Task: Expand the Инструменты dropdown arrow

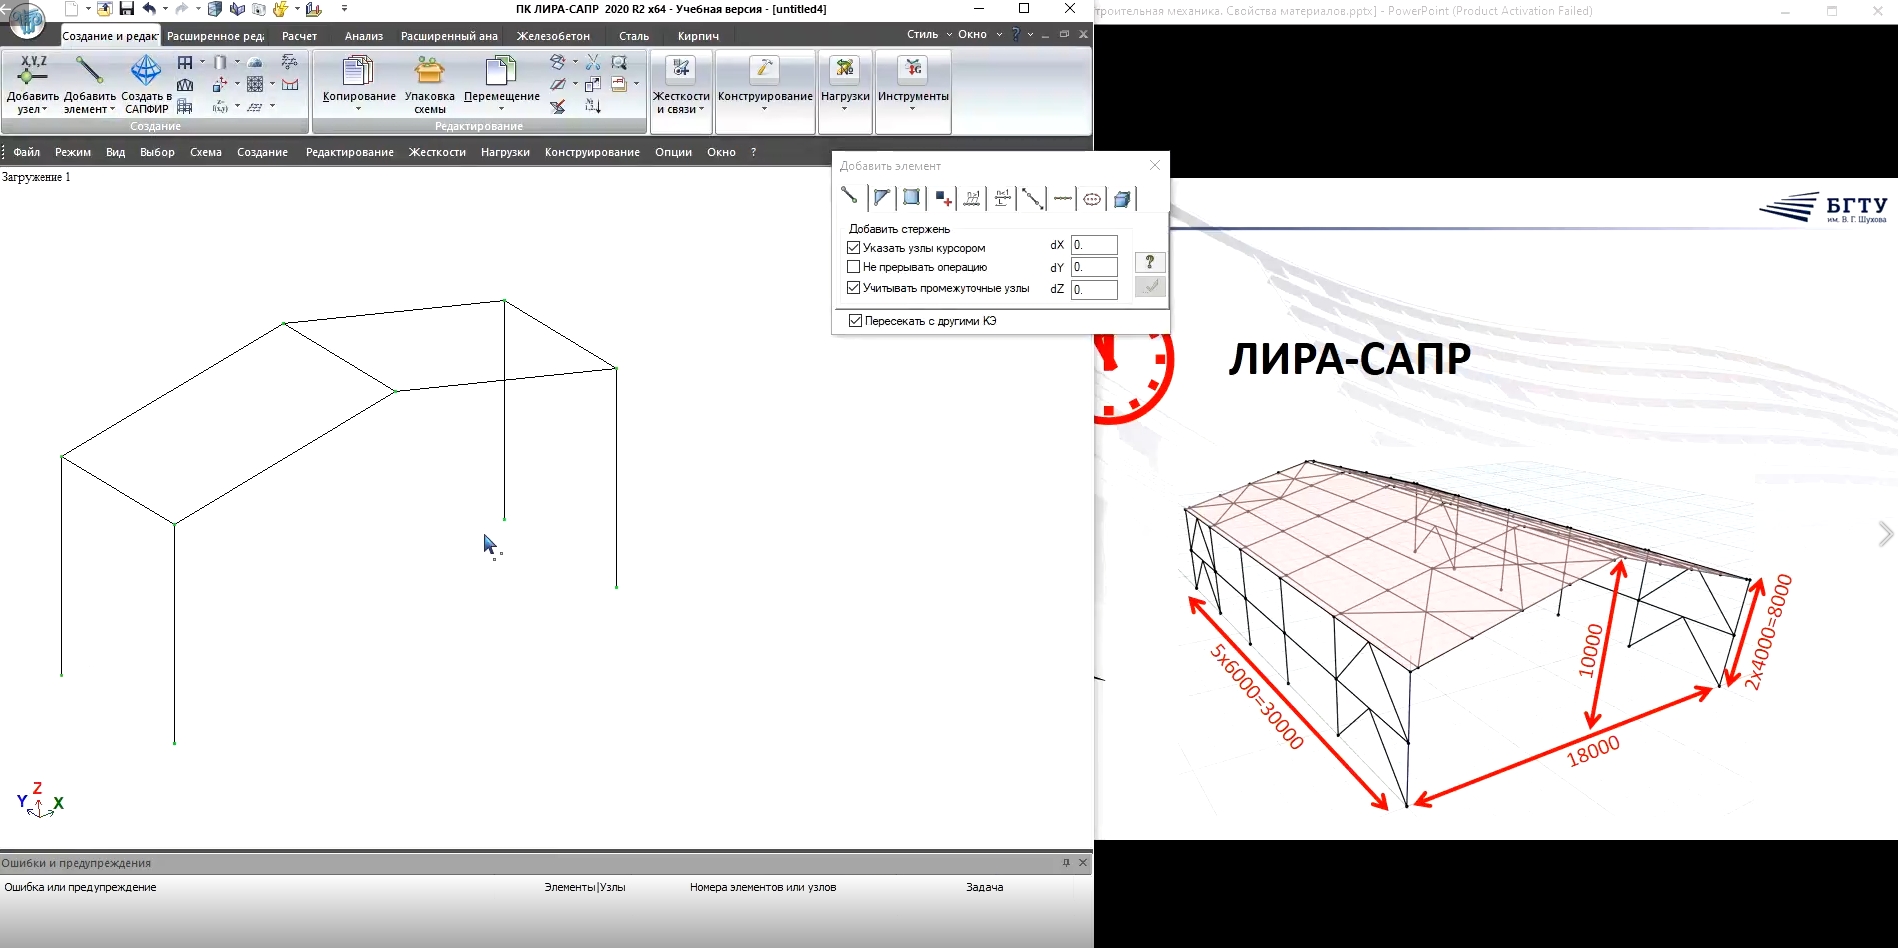Action: (912, 108)
